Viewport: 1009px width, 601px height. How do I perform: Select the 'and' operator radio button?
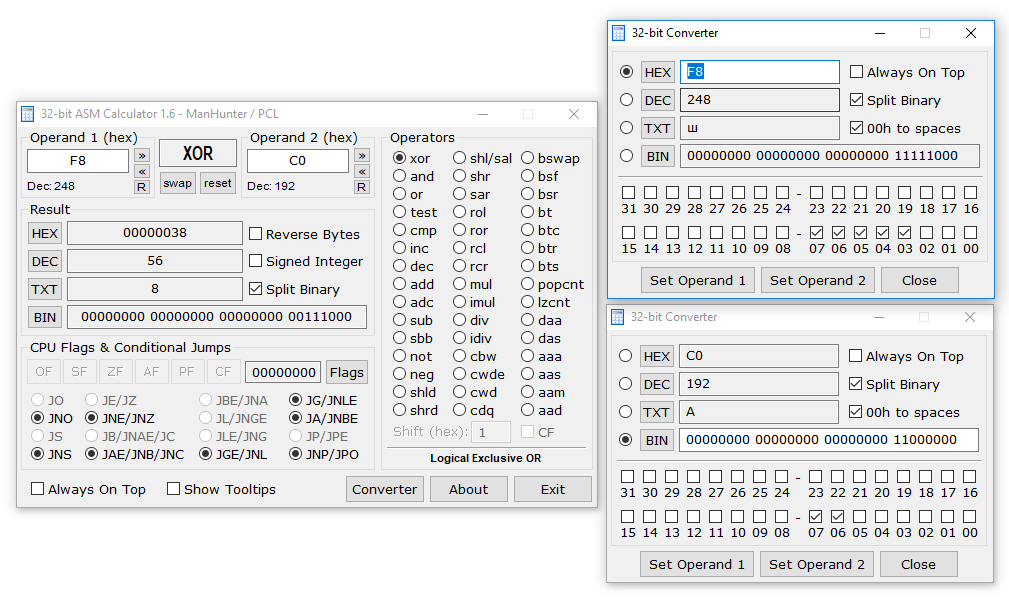pyautogui.click(x=400, y=176)
